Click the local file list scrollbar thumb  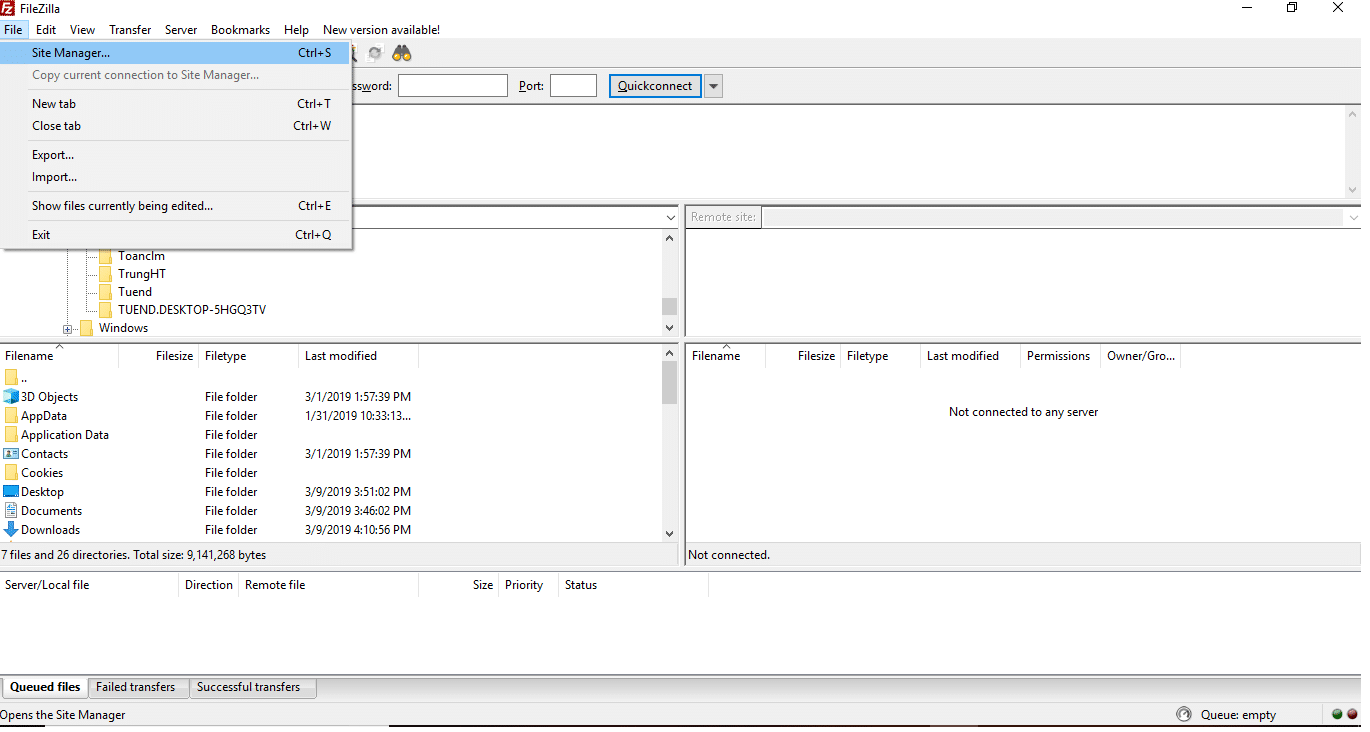670,383
